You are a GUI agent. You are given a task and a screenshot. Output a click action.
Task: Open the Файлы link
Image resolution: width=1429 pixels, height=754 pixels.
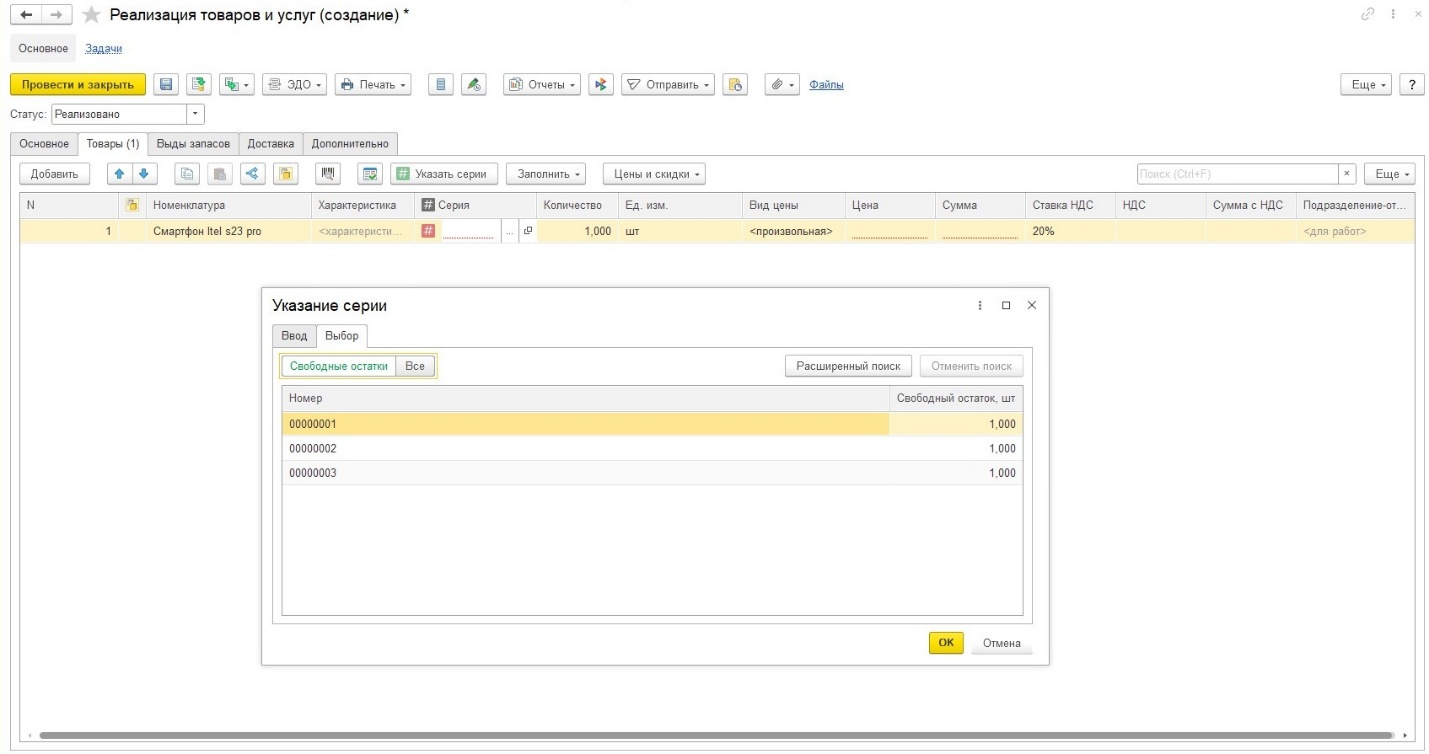click(x=826, y=85)
